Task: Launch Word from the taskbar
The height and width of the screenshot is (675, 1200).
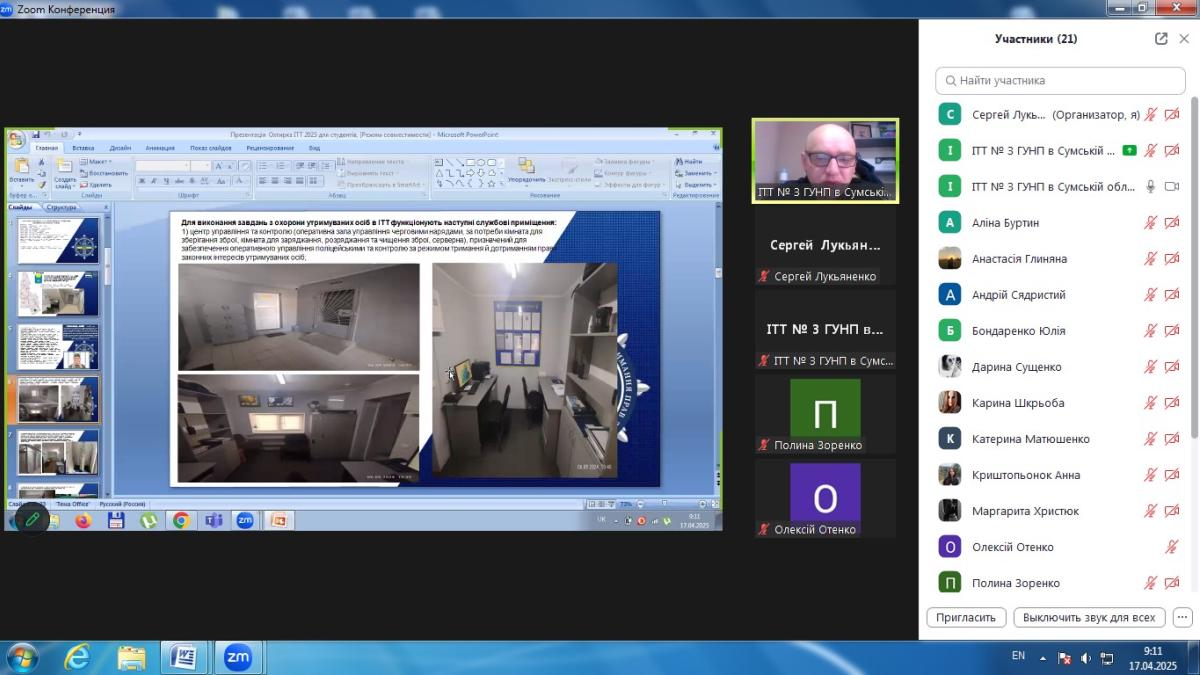Action: 183,657
